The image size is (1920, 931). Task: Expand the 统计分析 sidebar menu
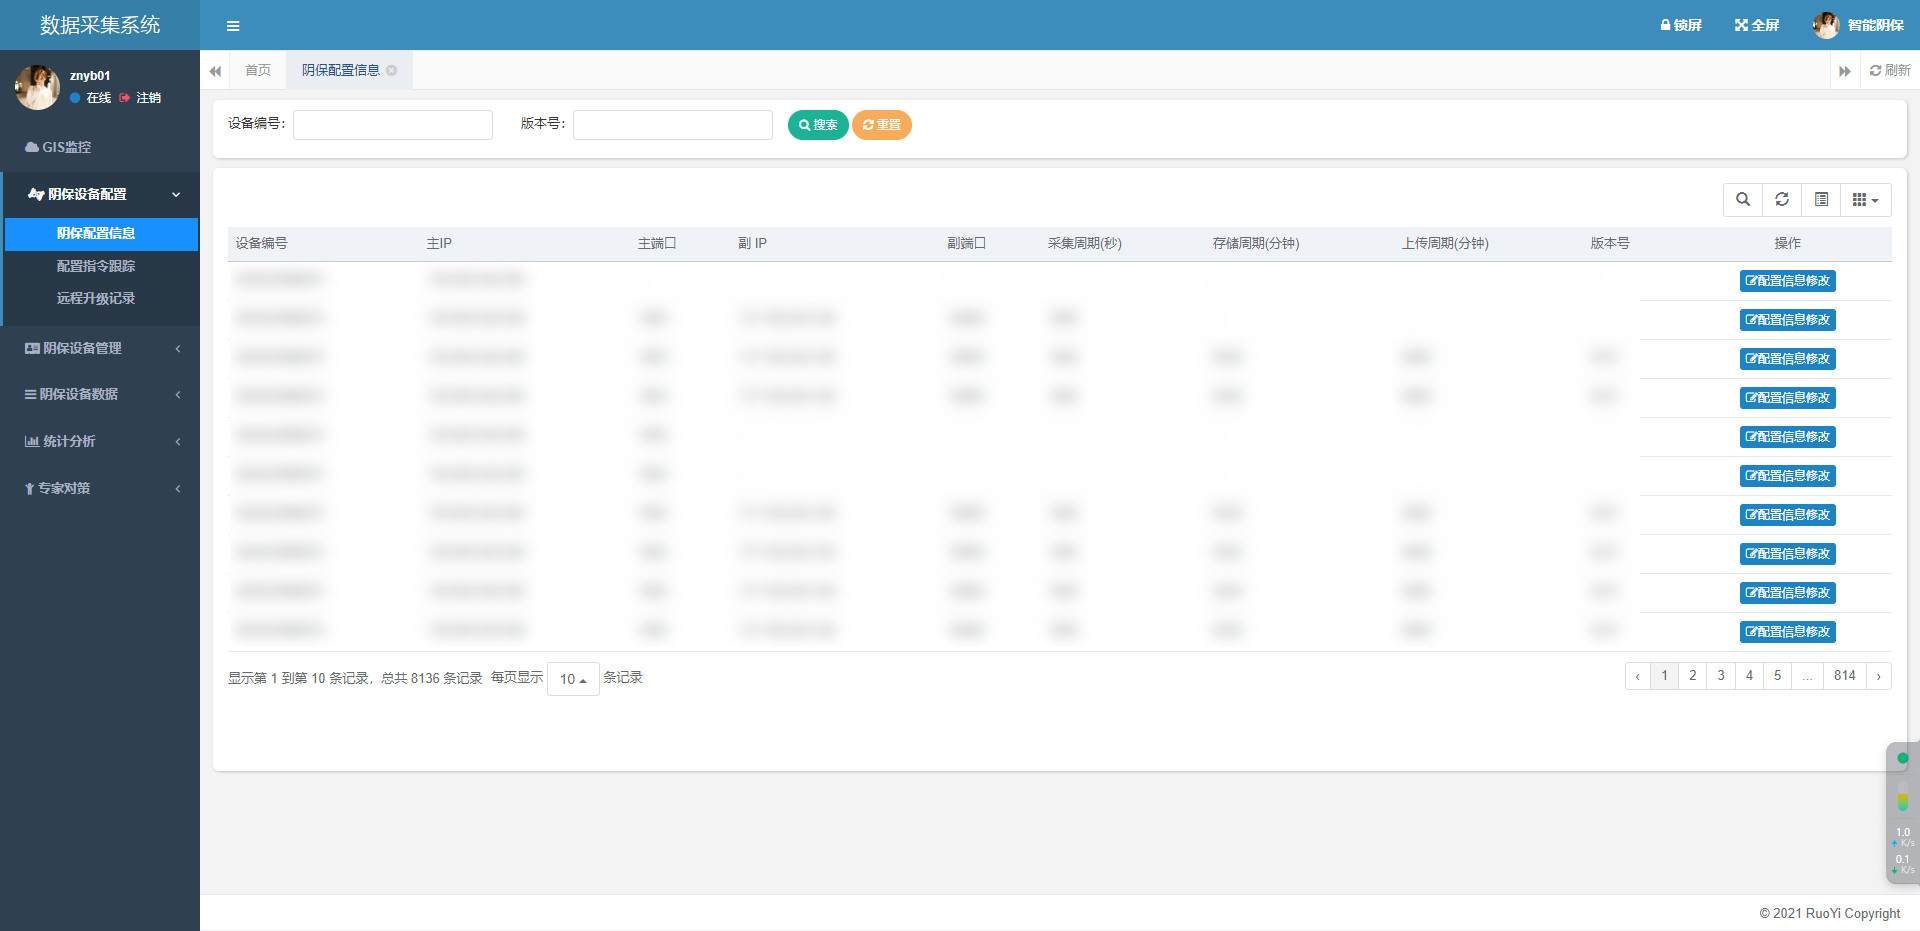click(100, 441)
